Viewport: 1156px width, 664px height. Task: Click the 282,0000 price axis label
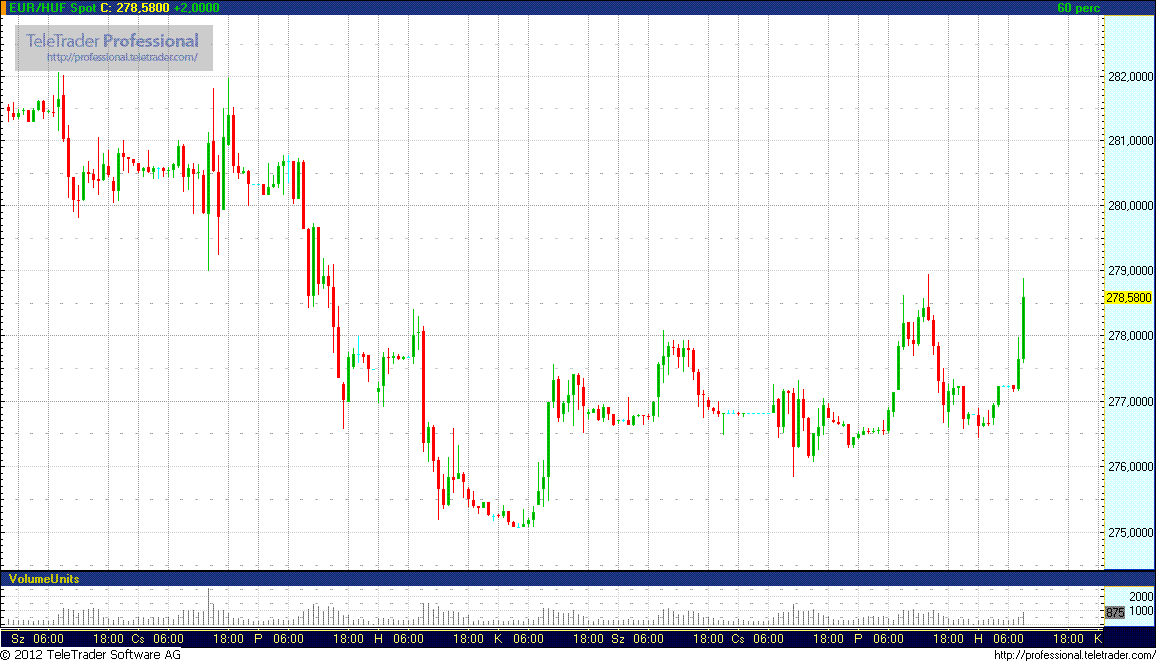tap(1130, 77)
